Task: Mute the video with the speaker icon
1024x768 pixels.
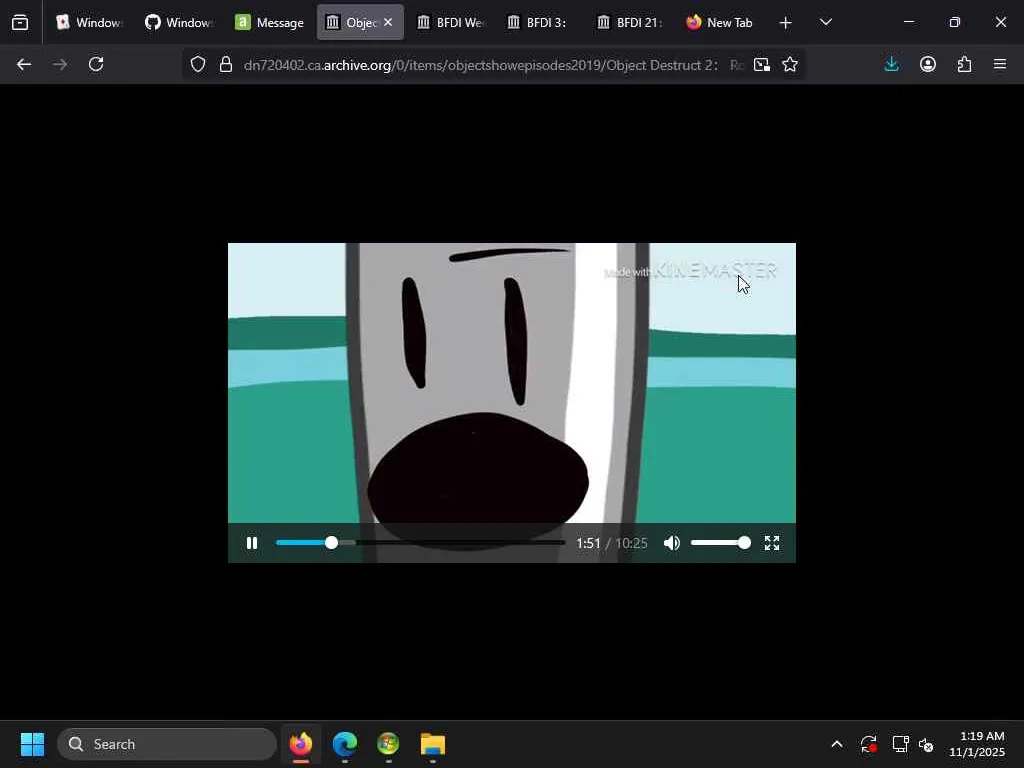Action: point(671,543)
